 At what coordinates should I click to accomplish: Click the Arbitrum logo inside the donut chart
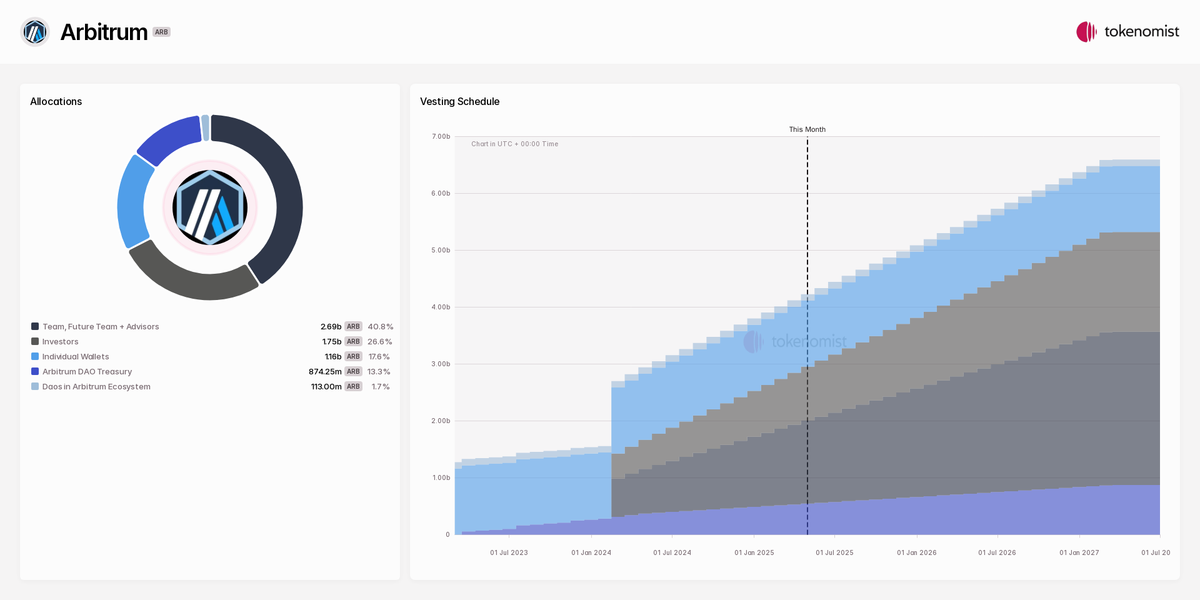pos(210,207)
